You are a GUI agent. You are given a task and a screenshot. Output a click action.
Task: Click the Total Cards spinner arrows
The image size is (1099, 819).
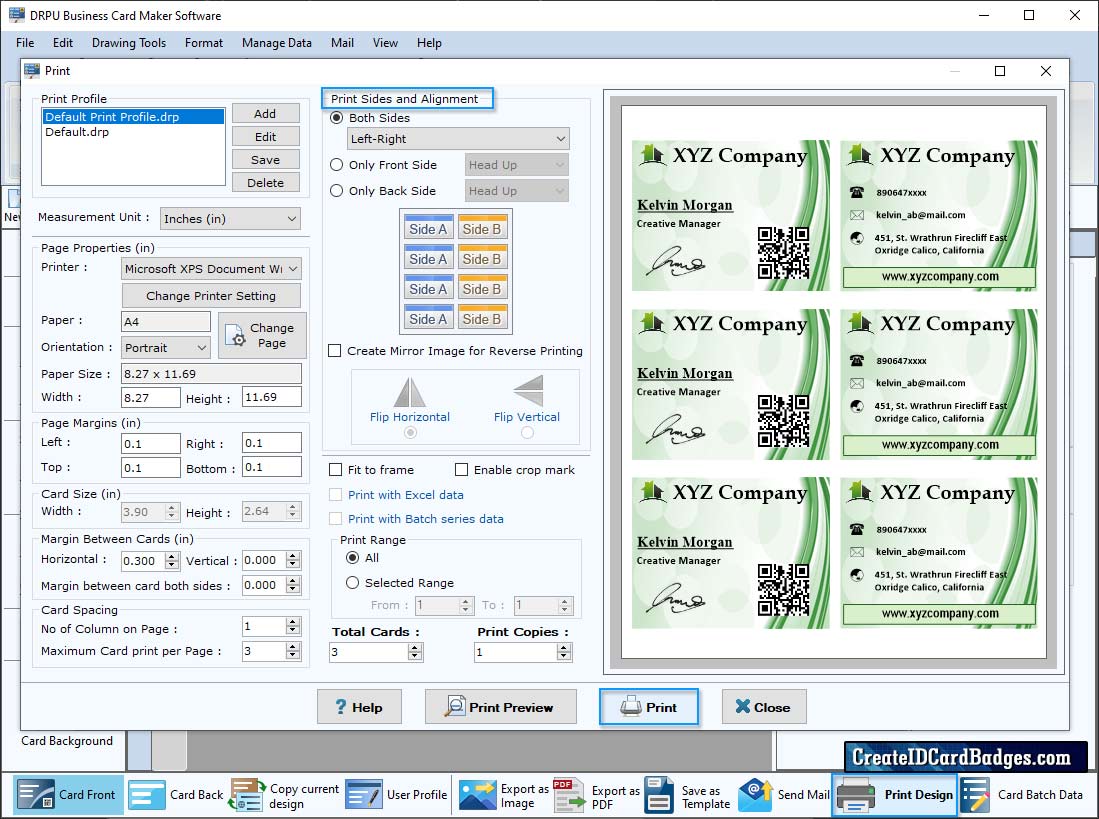coord(415,652)
